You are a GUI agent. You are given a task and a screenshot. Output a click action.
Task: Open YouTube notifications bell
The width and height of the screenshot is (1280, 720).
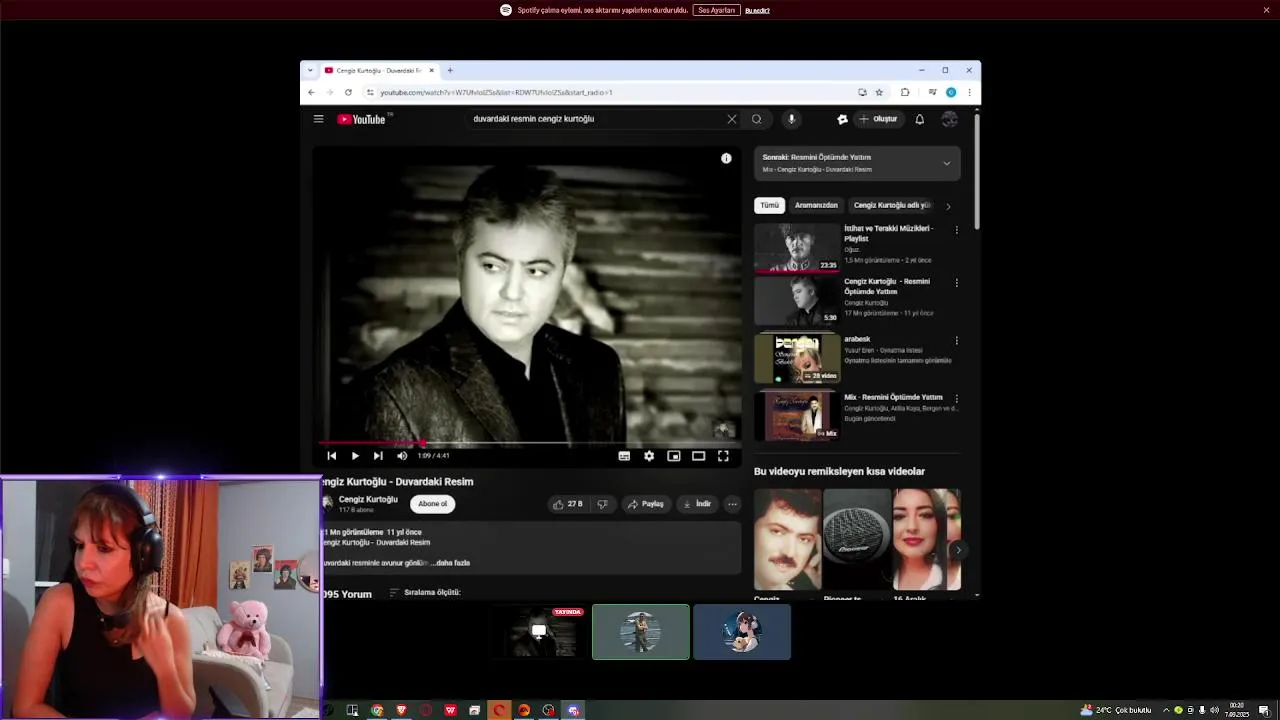click(919, 119)
